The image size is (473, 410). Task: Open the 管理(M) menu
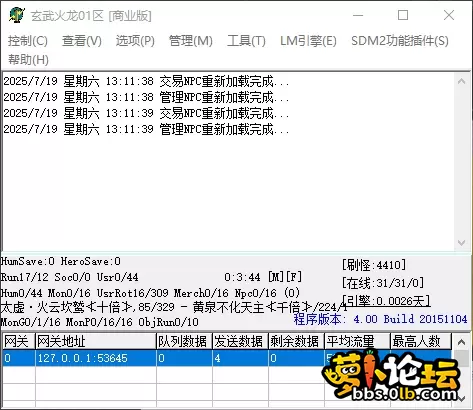coord(191,41)
